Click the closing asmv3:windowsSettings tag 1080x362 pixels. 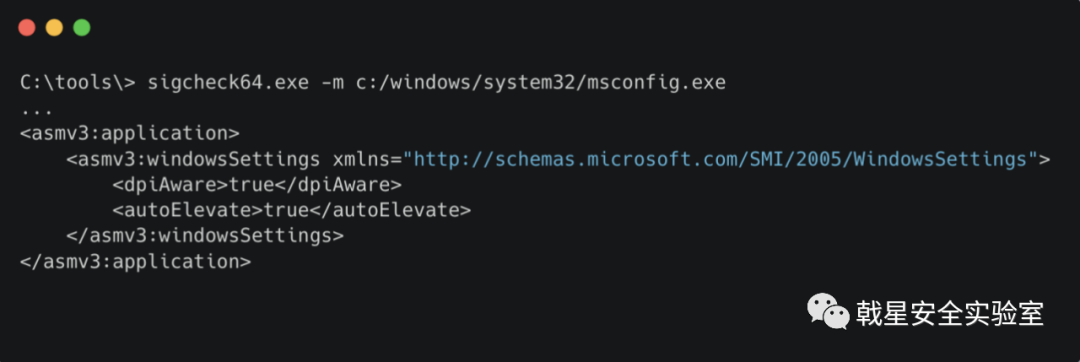[205, 236]
